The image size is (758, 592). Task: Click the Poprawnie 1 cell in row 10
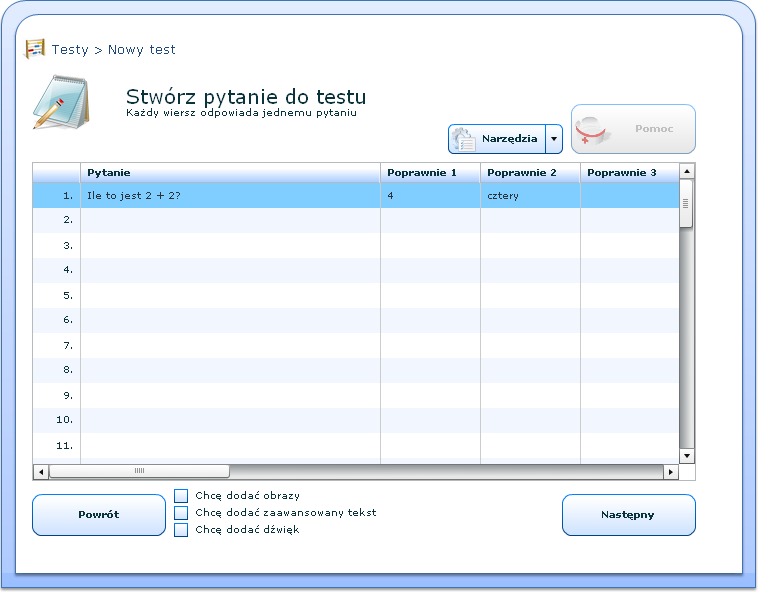pos(430,420)
